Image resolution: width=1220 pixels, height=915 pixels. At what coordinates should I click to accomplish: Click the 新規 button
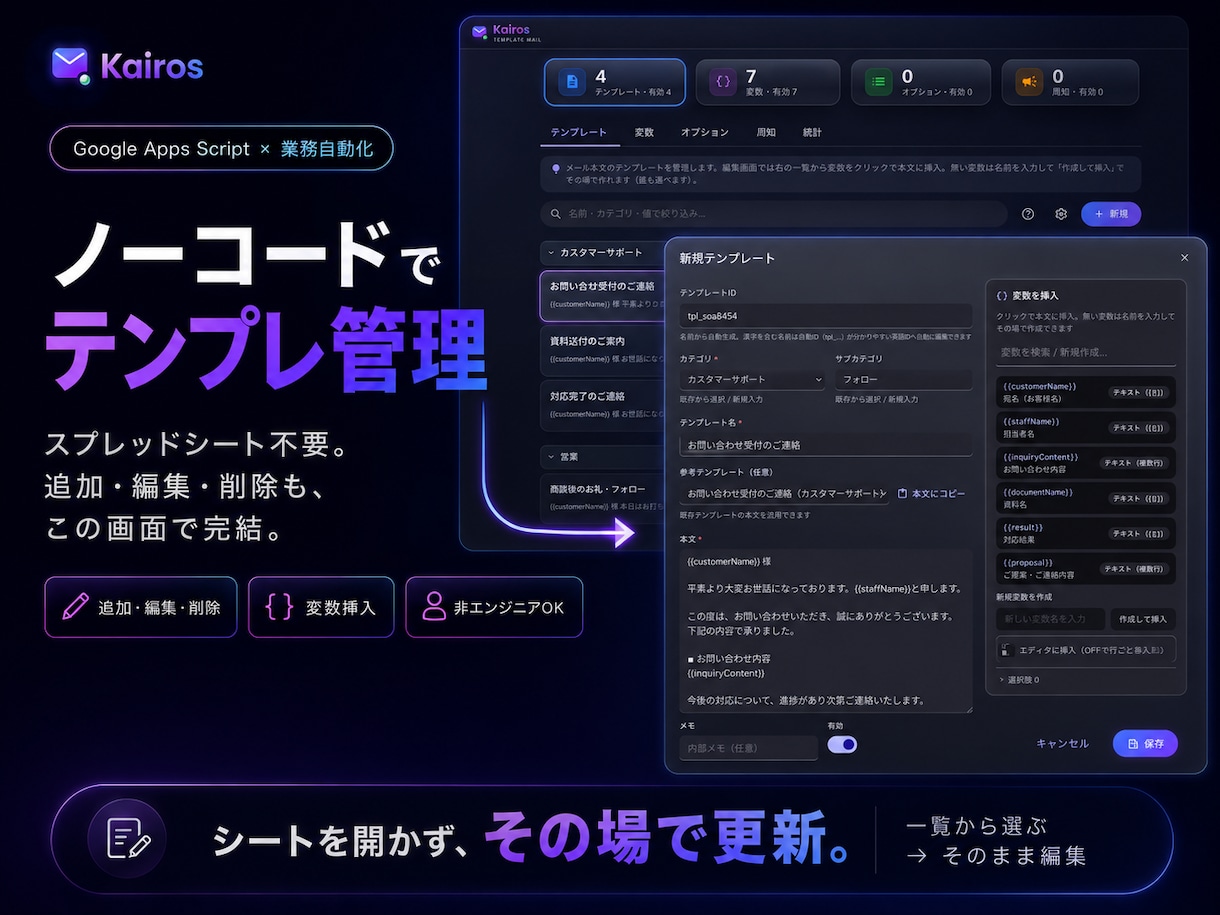pyautogui.click(x=1111, y=214)
